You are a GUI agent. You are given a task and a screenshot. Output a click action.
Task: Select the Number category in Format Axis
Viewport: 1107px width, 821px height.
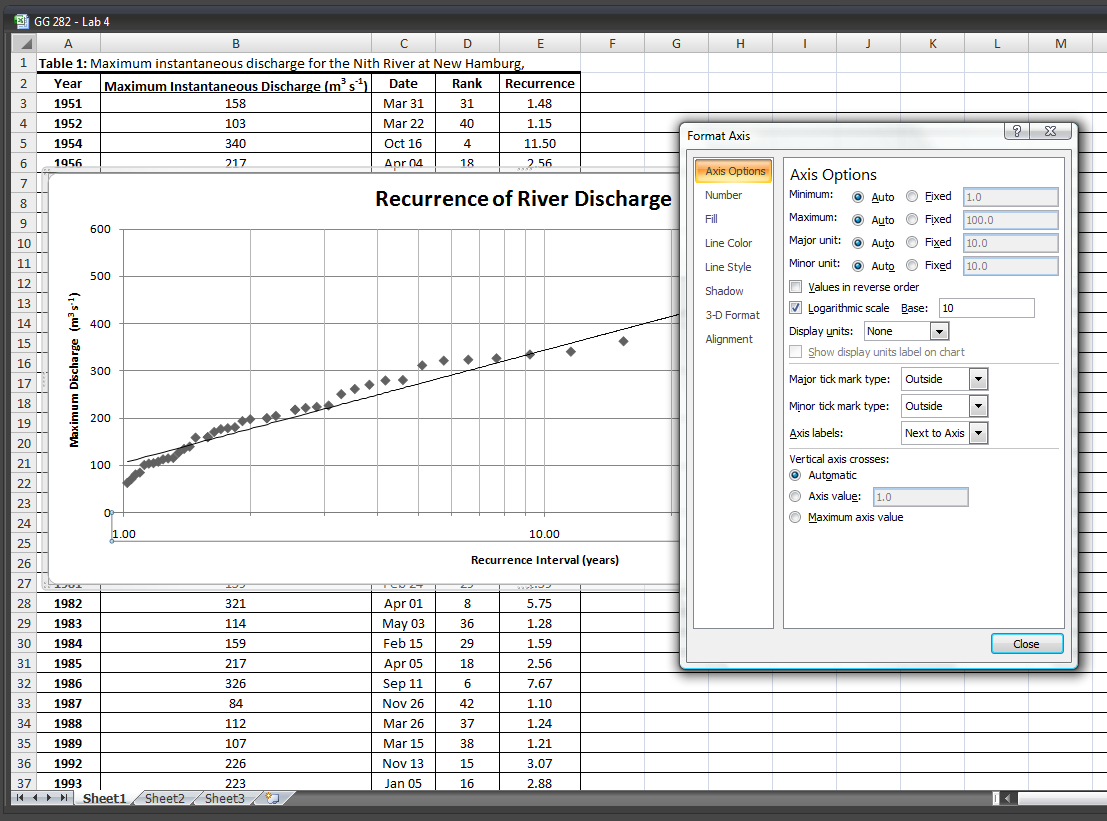tap(722, 195)
